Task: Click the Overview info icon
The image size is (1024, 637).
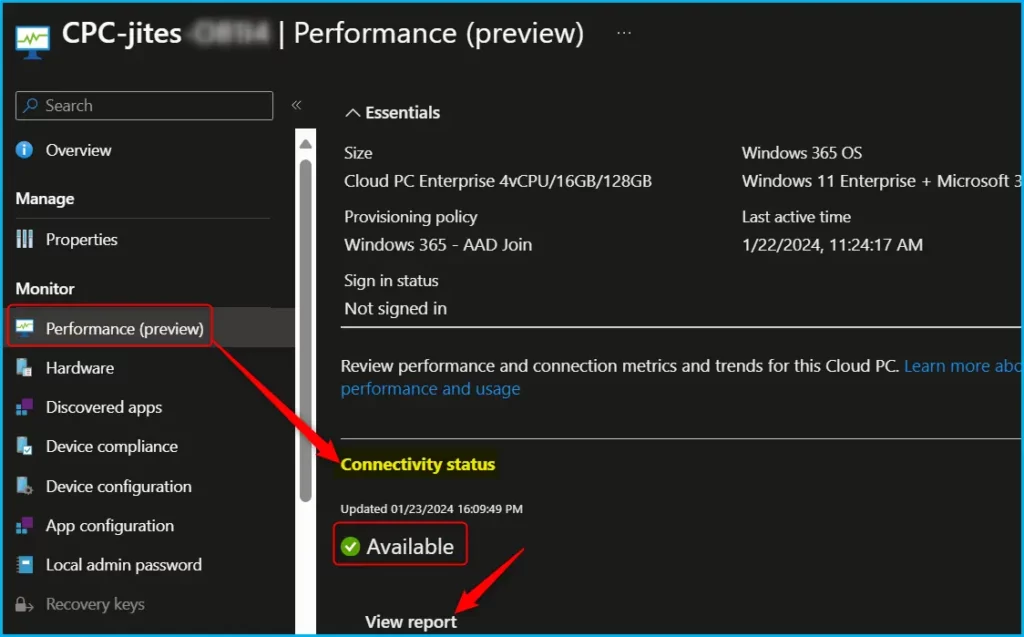Action: [24, 150]
